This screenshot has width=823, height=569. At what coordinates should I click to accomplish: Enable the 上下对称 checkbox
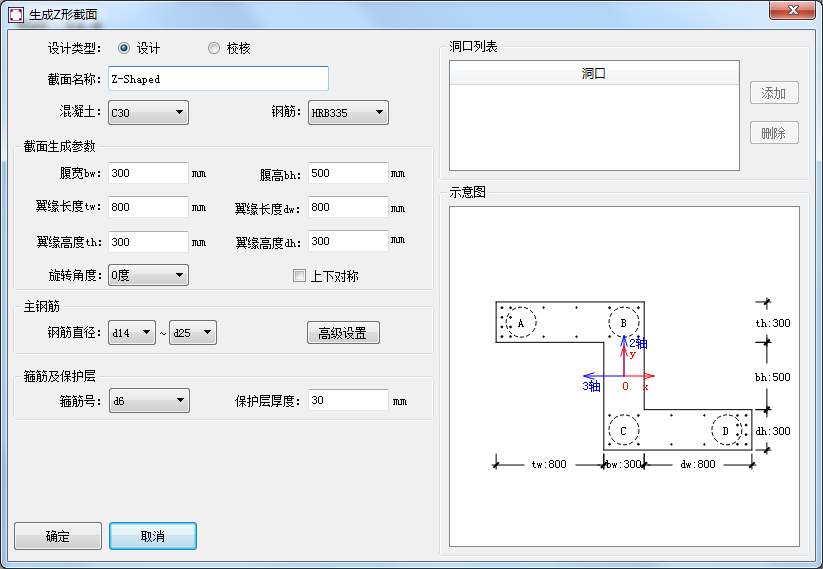pyautogui.click(x=299, y=276)
